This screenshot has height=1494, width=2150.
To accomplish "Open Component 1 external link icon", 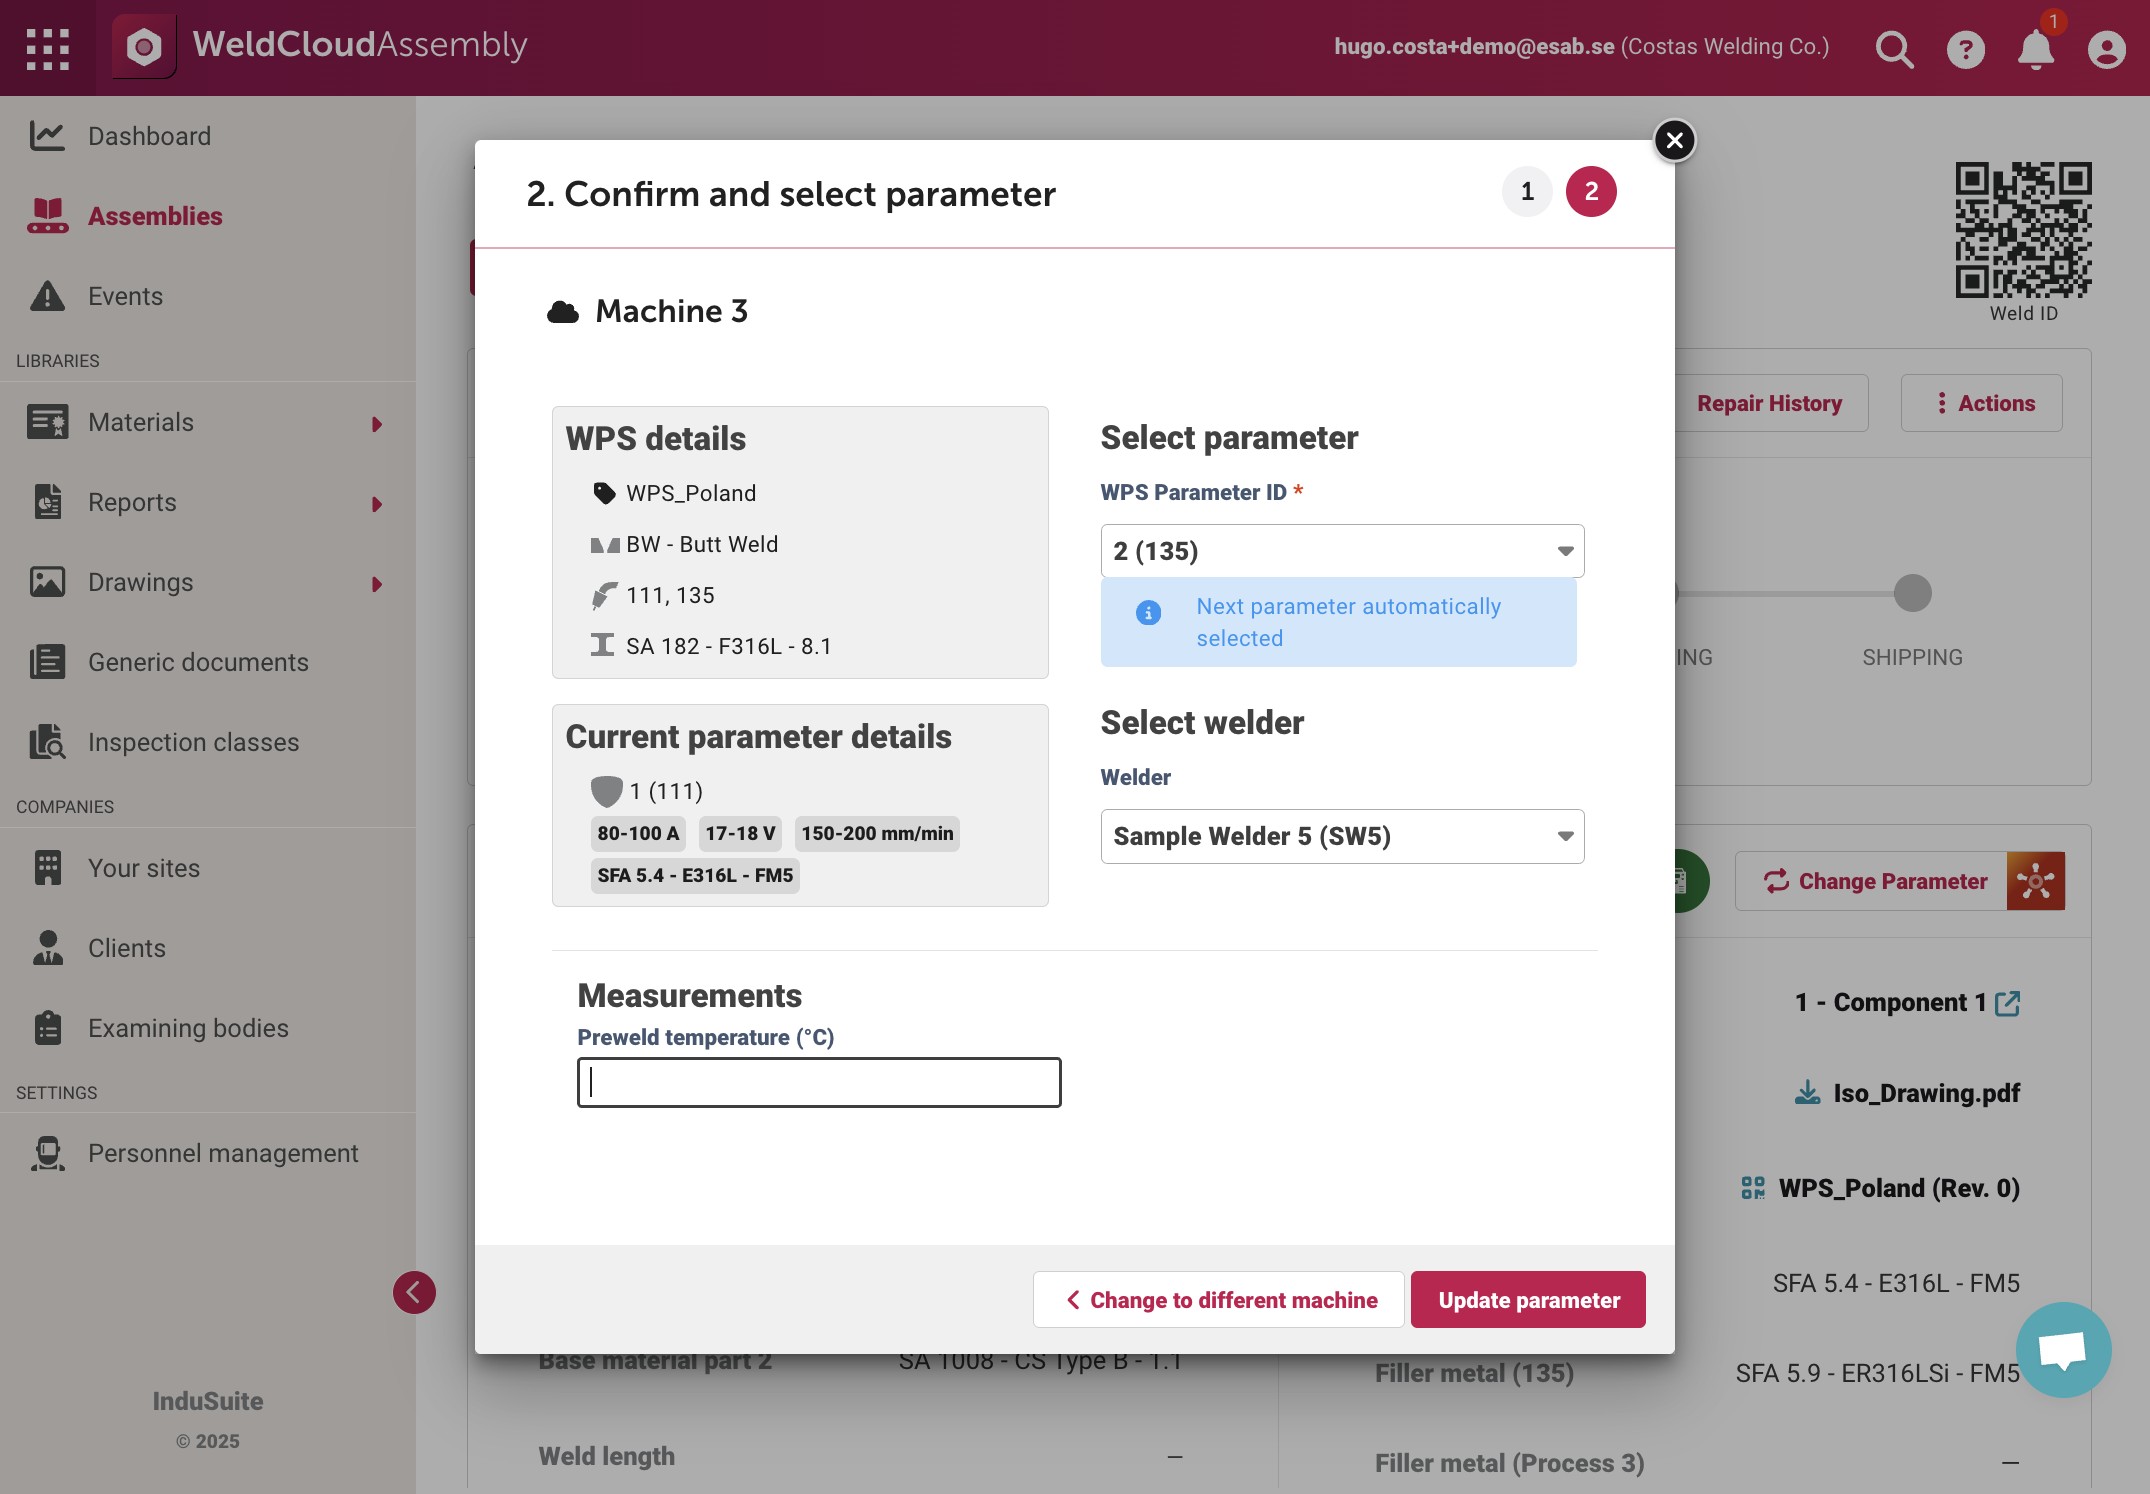I will (x=2007, y=1003).
